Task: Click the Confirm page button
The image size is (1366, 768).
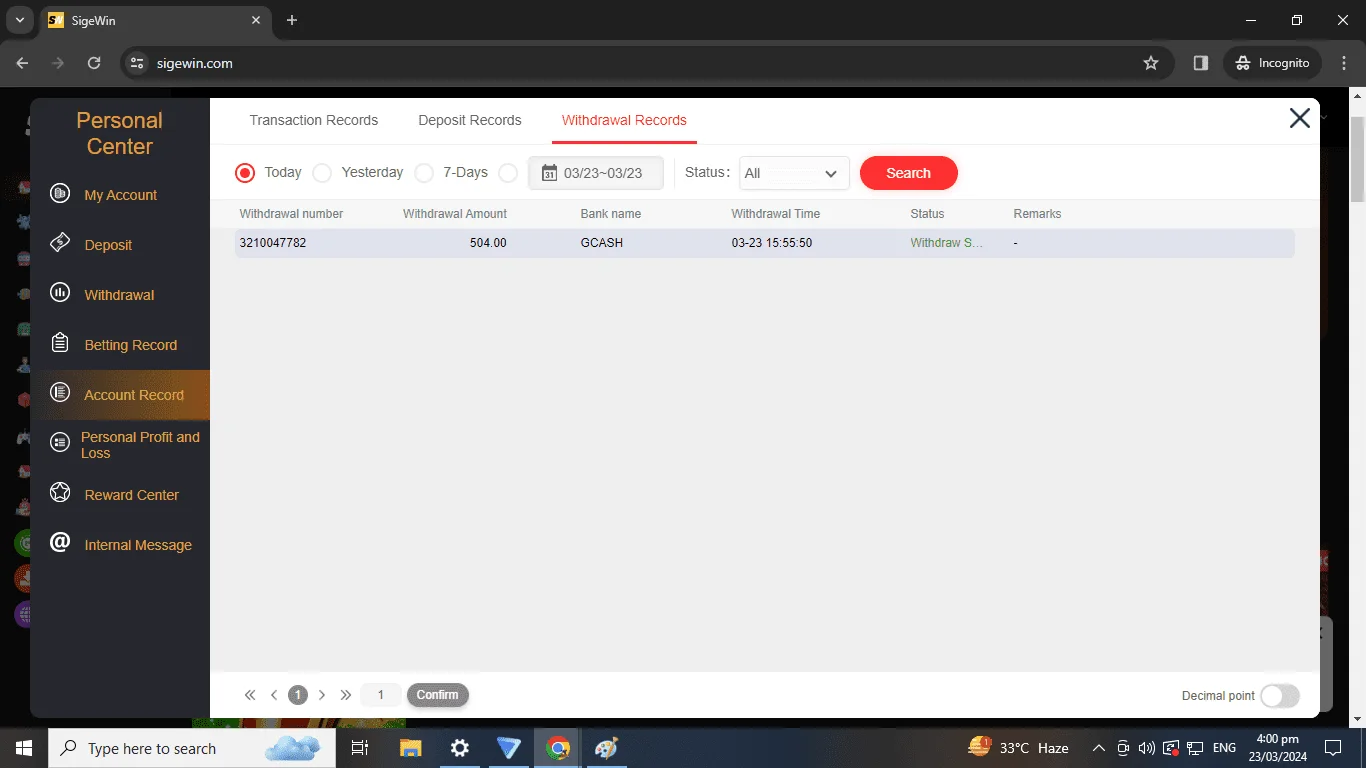Action: [x=438, y=695]
